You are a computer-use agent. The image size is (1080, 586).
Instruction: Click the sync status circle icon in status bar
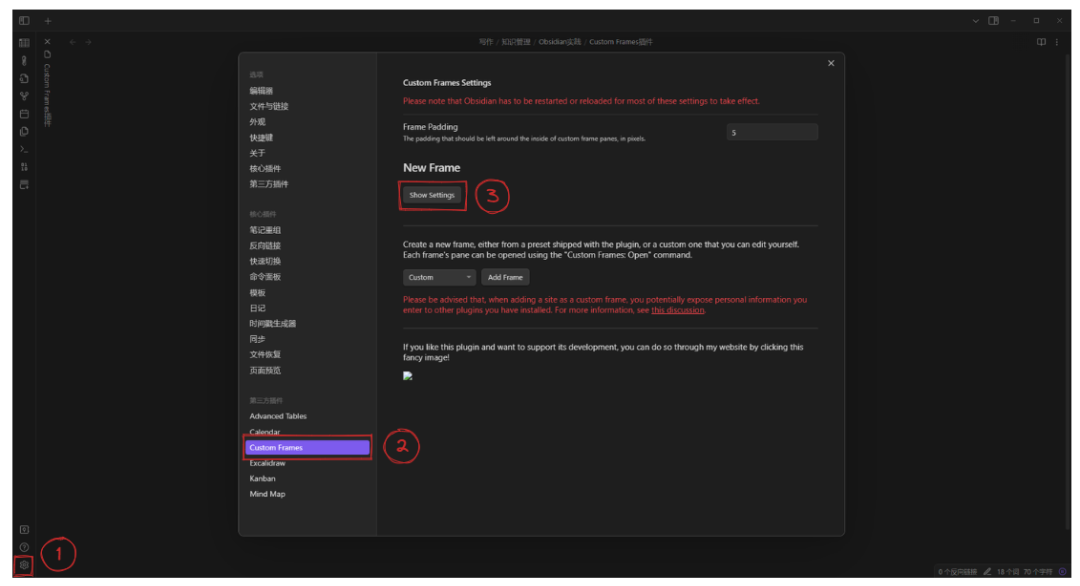click(x=1063, y=572)
